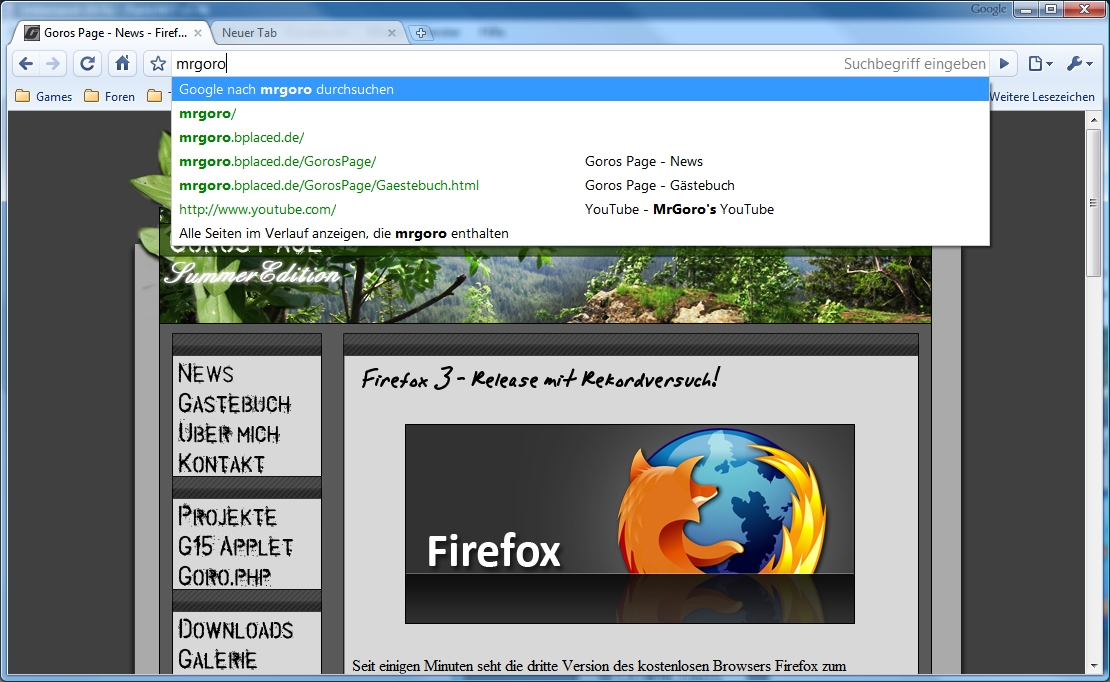
Task: Click the Firefox logo banner image
Action: point(630,524)
